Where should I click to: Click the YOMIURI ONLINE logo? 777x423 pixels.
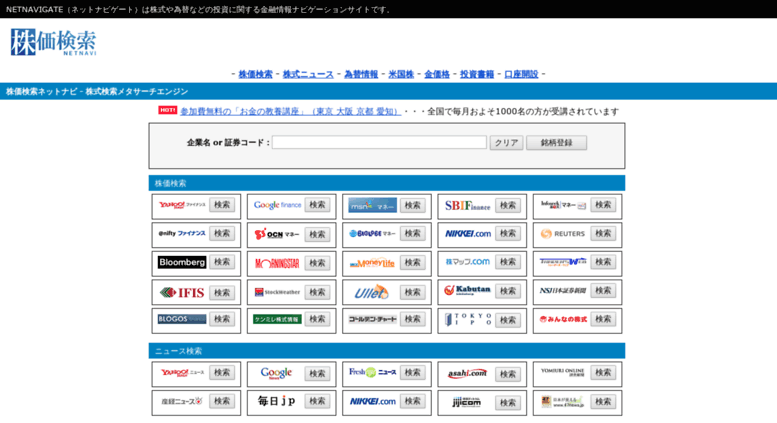[x=563, y=372]
